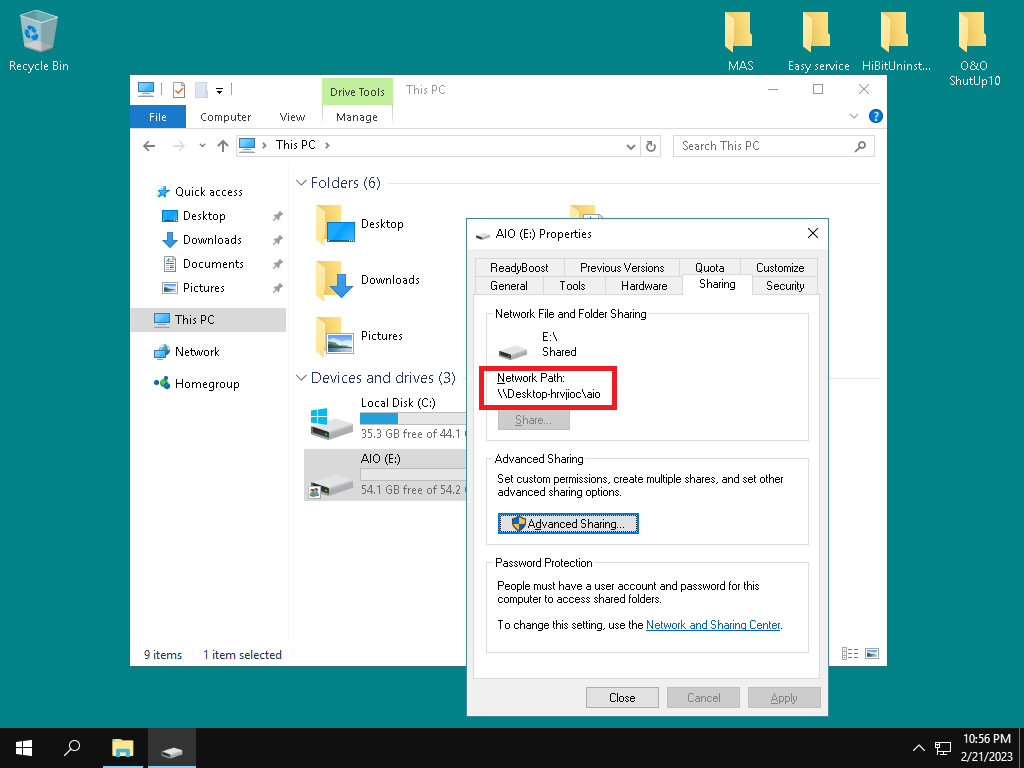Open the Network and Sharing Center link

[712, 625]
